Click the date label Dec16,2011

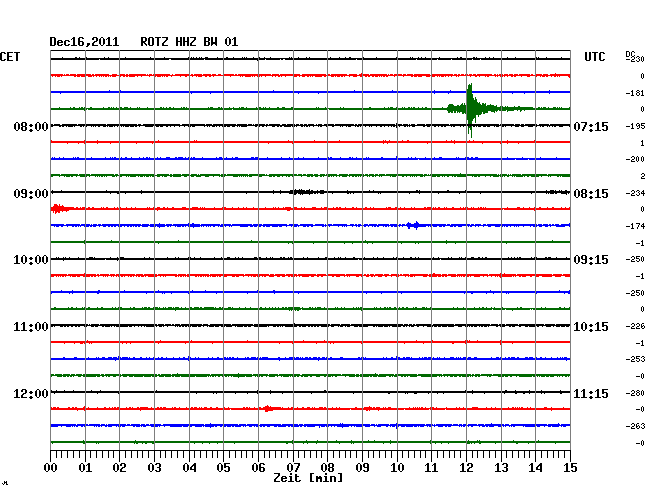click(x=84, y=42)
